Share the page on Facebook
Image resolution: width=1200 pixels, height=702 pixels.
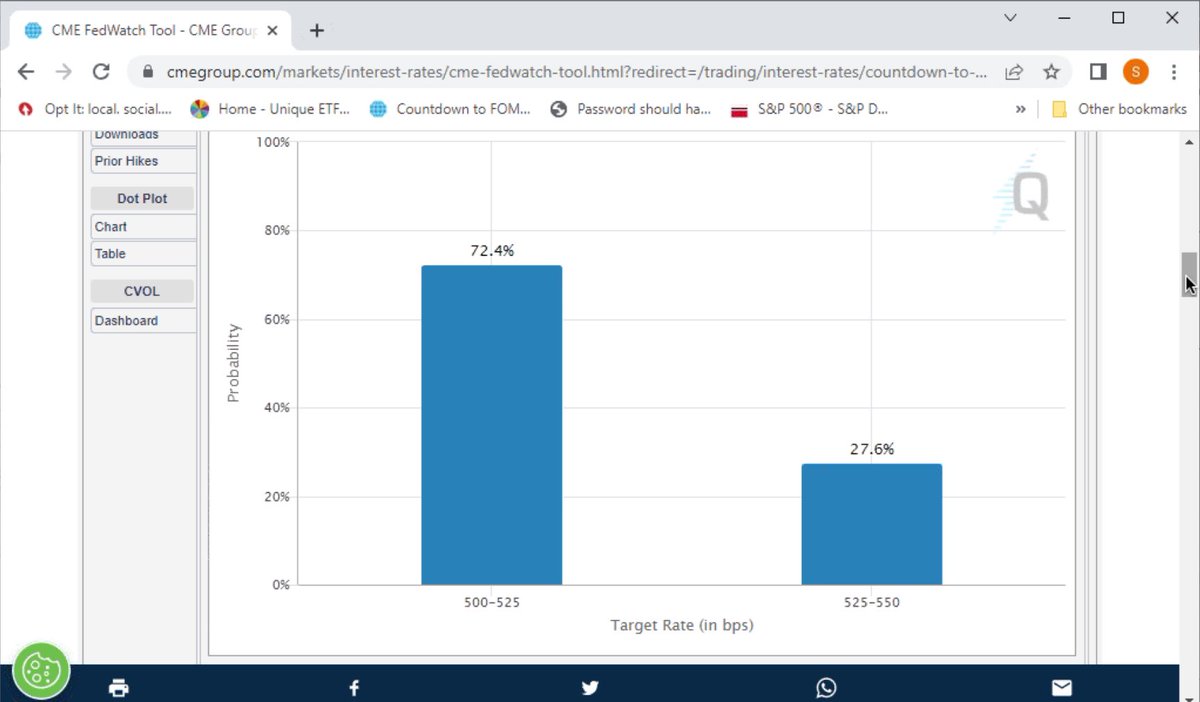tap(354, 687)
